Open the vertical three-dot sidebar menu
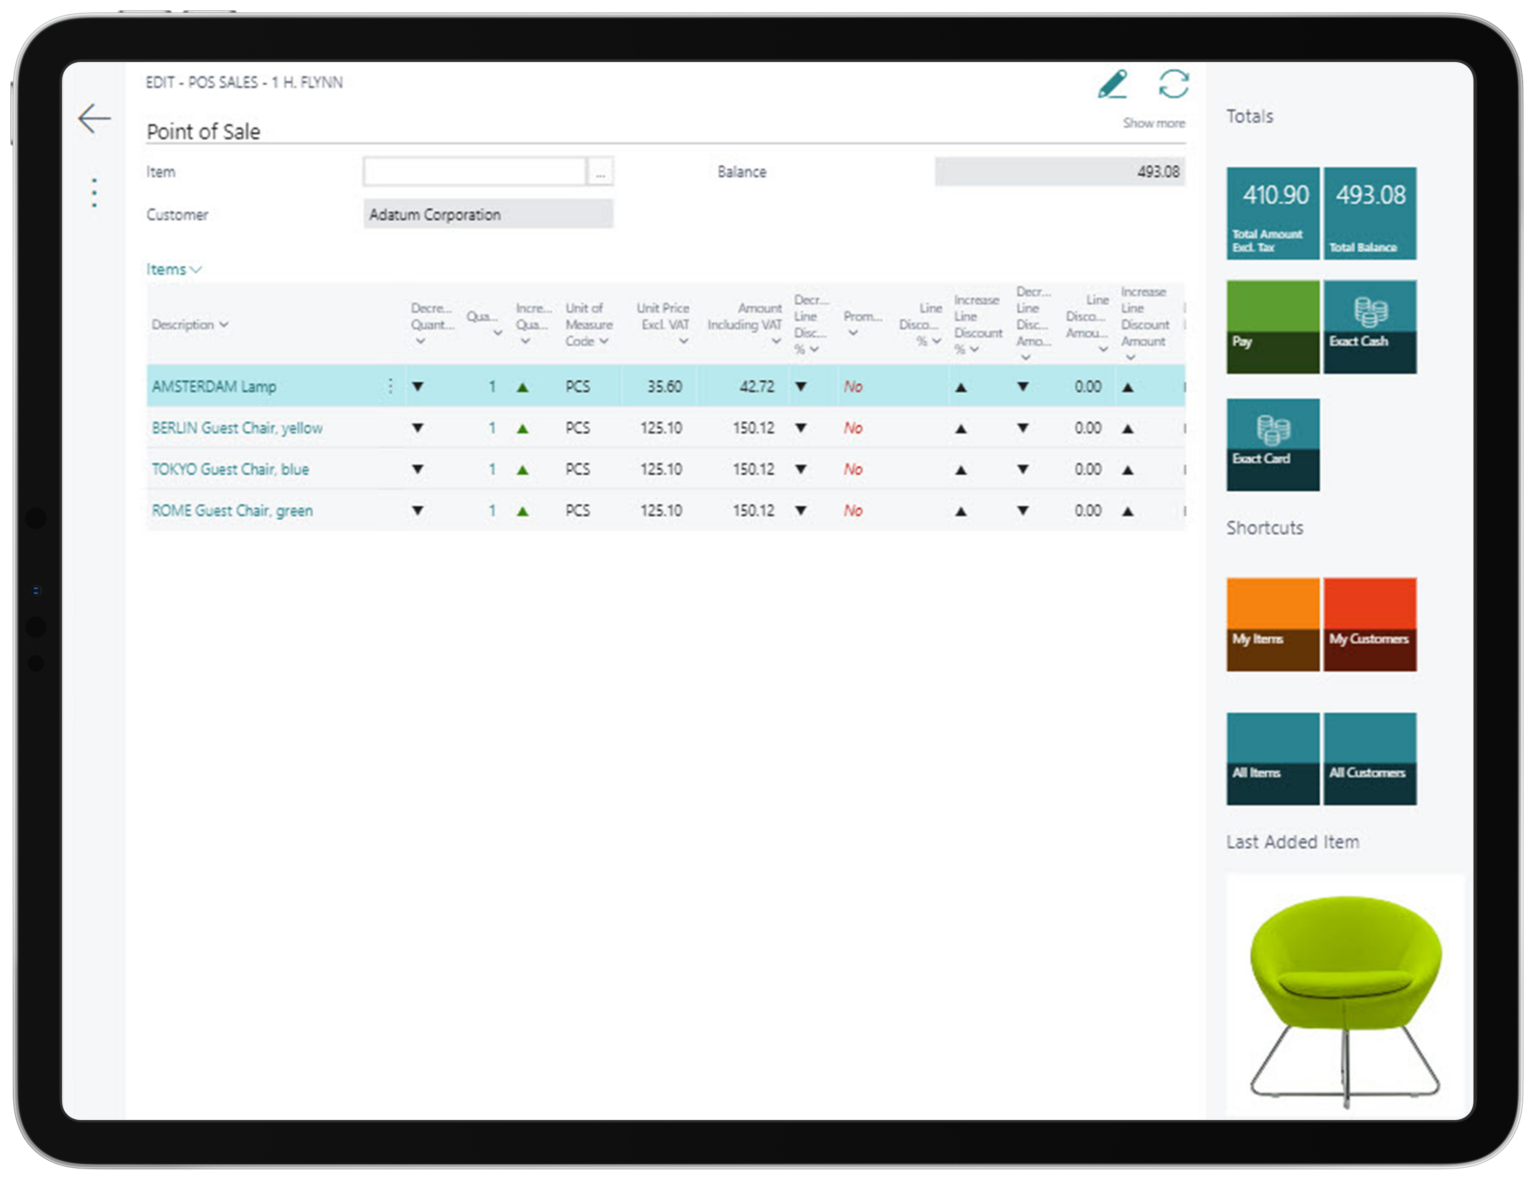The image size is (1536, 1182). pos(94,192)
